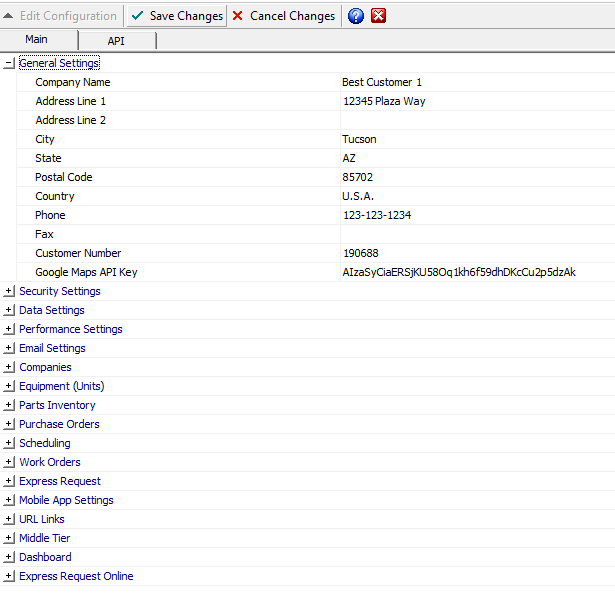The image size is (615, 613).
Task: Click the Phone label
Action: pos(50,215)
